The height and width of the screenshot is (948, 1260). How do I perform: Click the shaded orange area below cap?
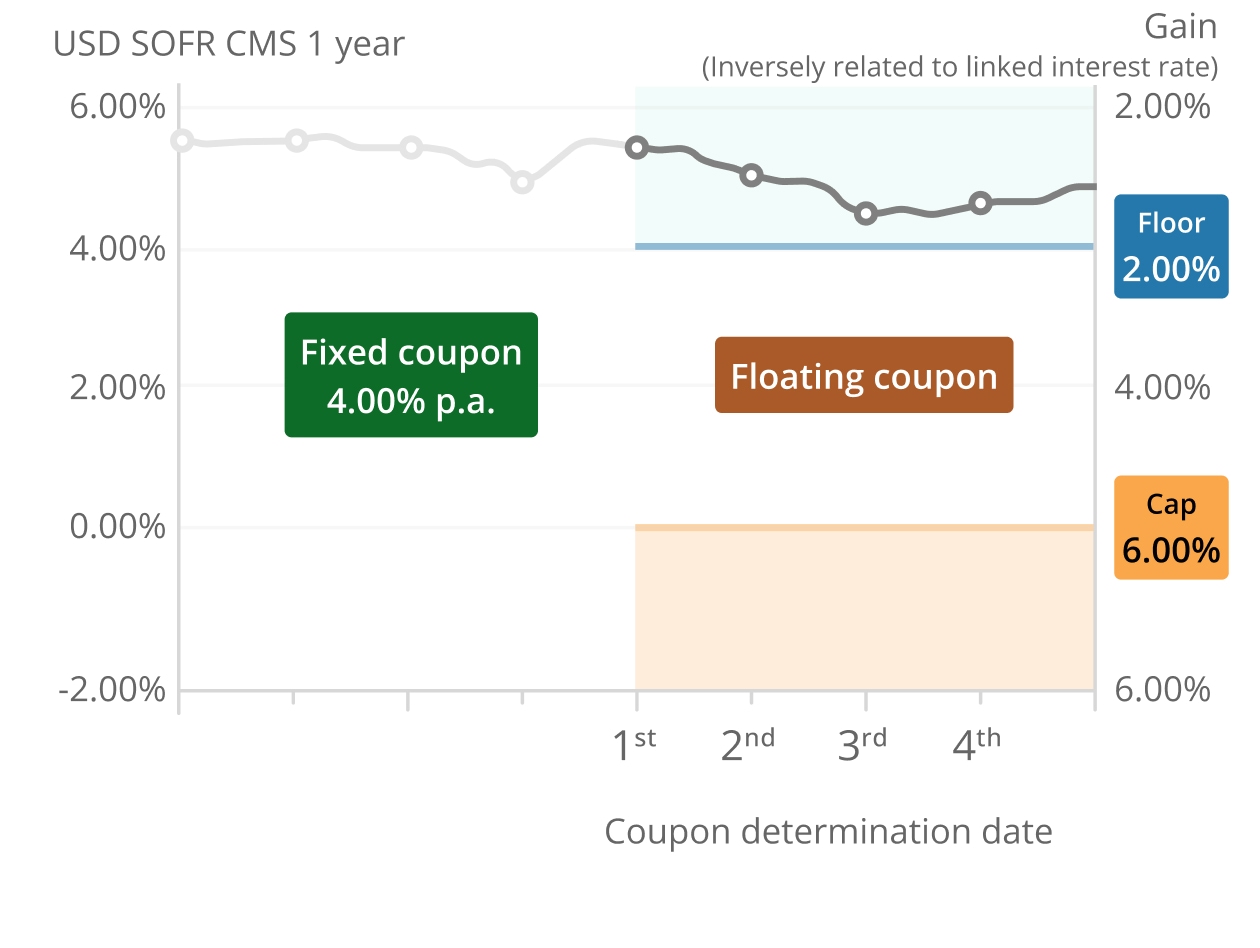pos(865,610)
